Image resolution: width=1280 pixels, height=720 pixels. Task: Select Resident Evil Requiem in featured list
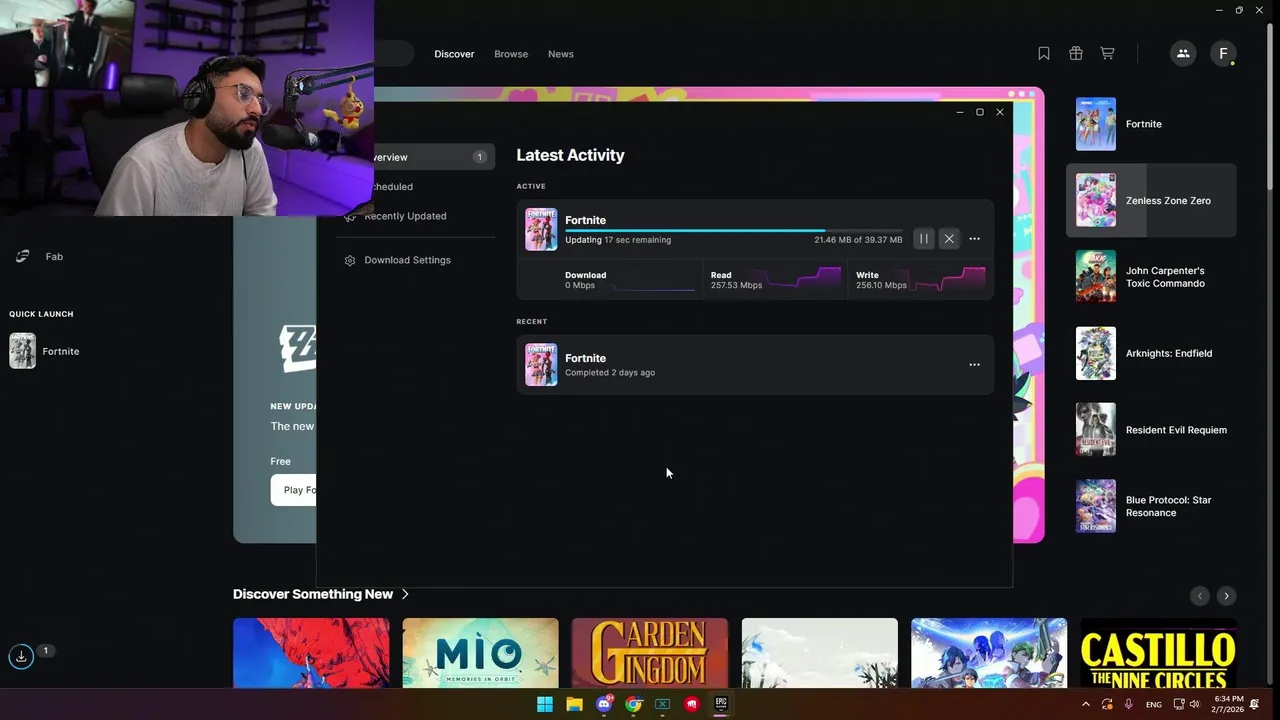1151,430
